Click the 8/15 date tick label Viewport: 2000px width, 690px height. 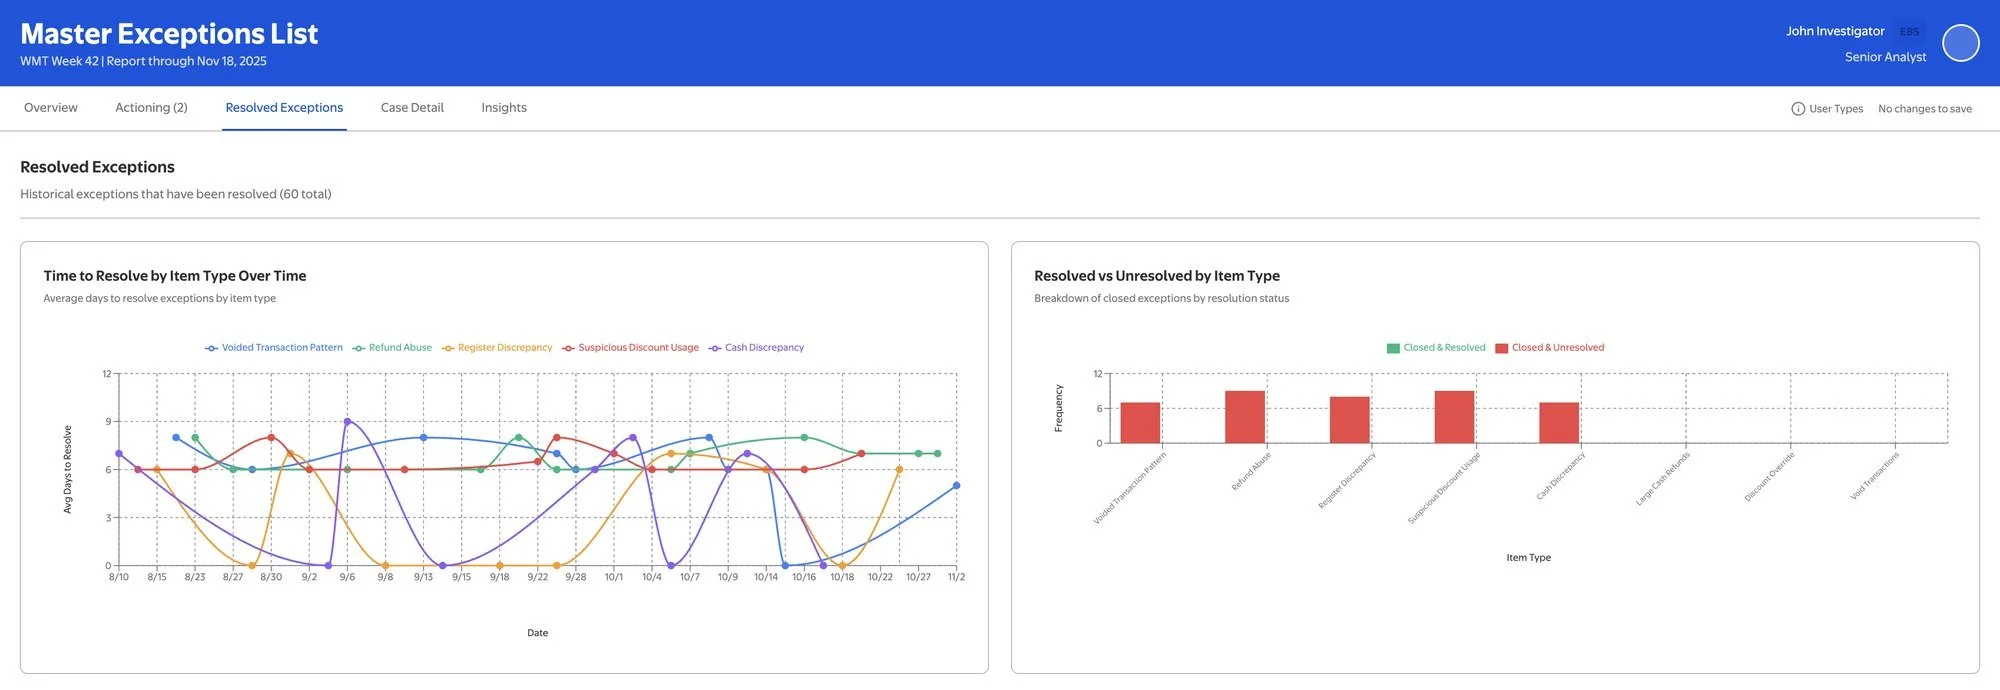(x=157, y=577)
